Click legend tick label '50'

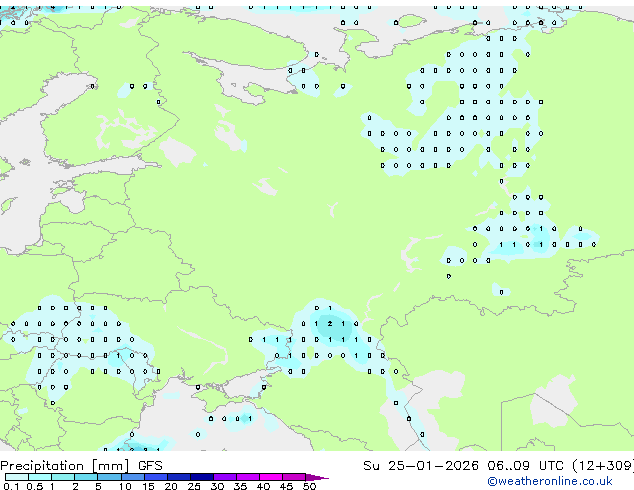pyautogui.click(x=309, y=486)
